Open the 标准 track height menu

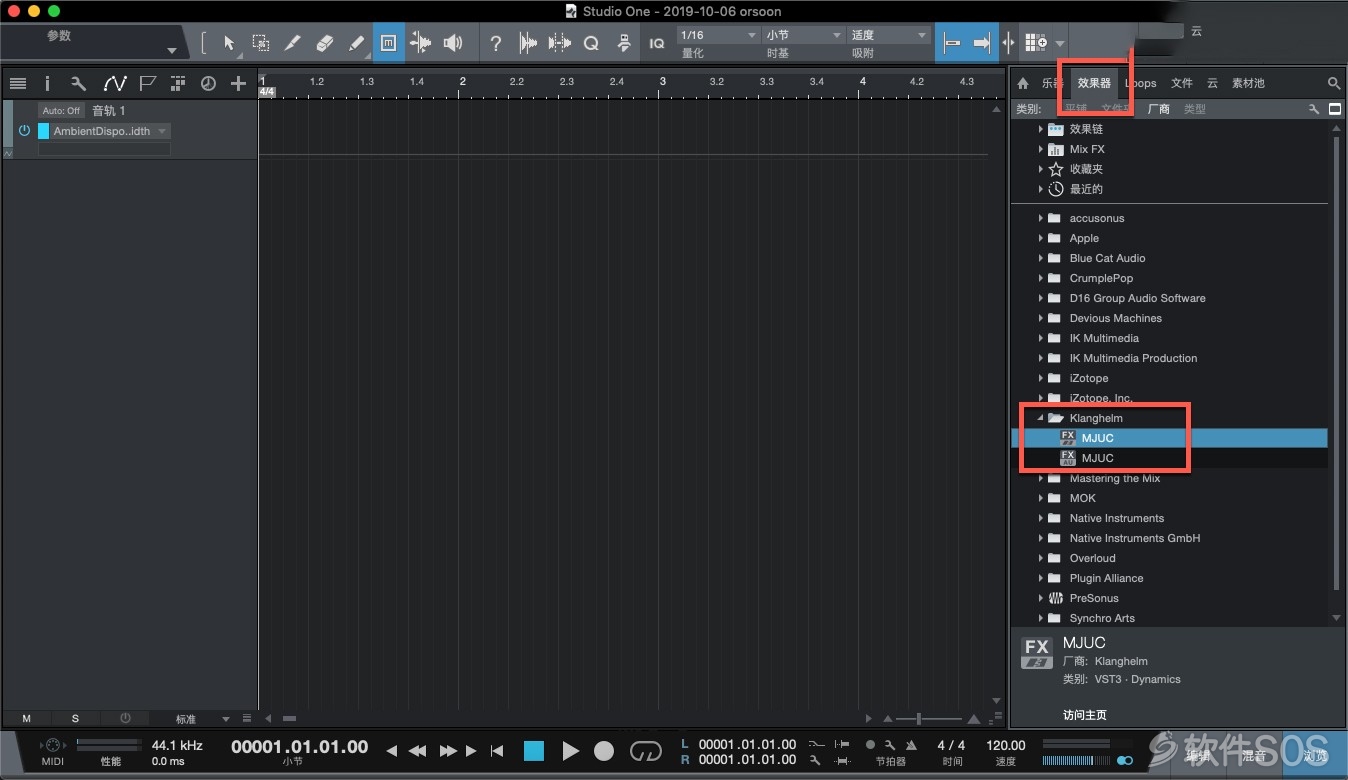201,718
